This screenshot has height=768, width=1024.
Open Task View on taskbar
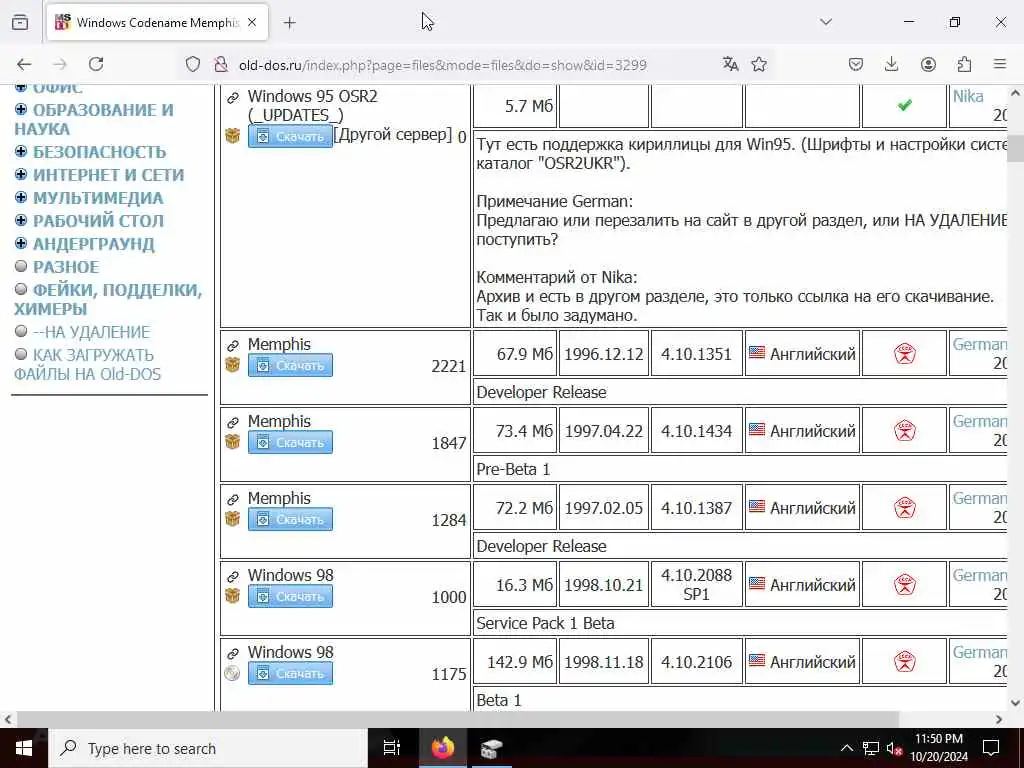click(x=392, y=748)
